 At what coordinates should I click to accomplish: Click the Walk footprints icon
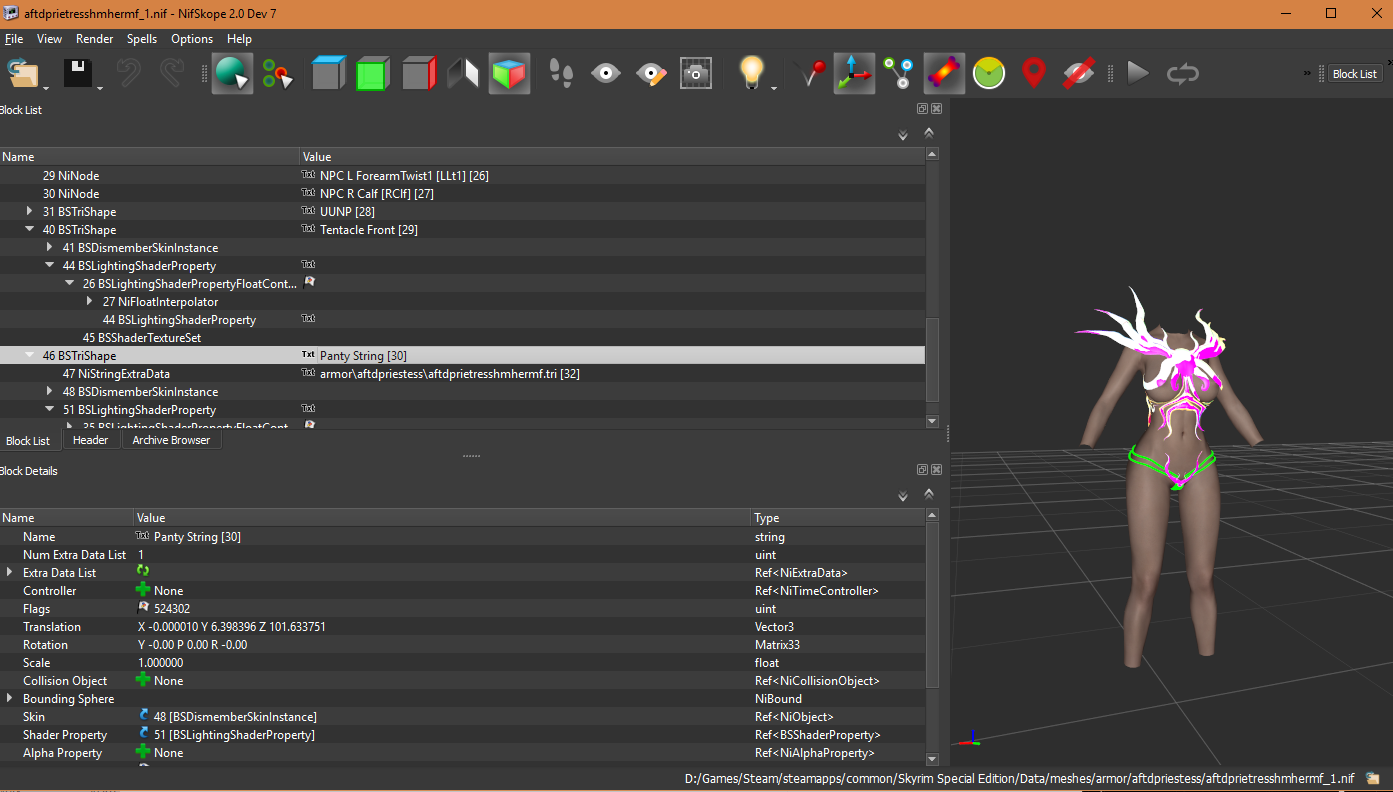[561, 73]
